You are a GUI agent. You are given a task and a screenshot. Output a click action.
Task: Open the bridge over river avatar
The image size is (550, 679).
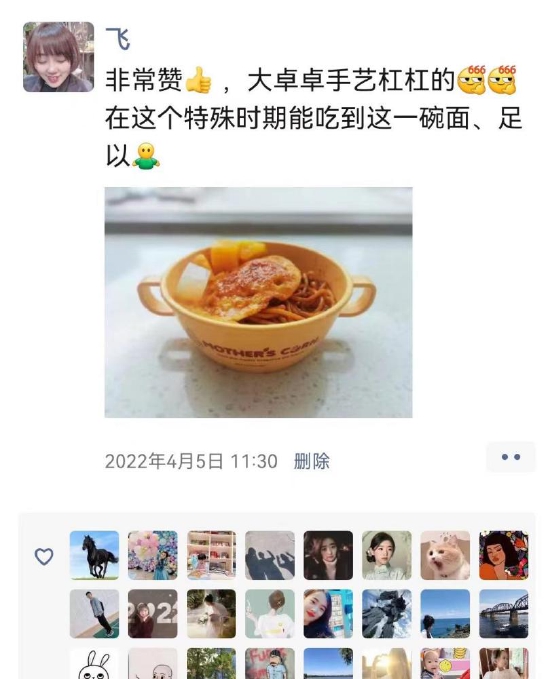[x=504, y=614]
